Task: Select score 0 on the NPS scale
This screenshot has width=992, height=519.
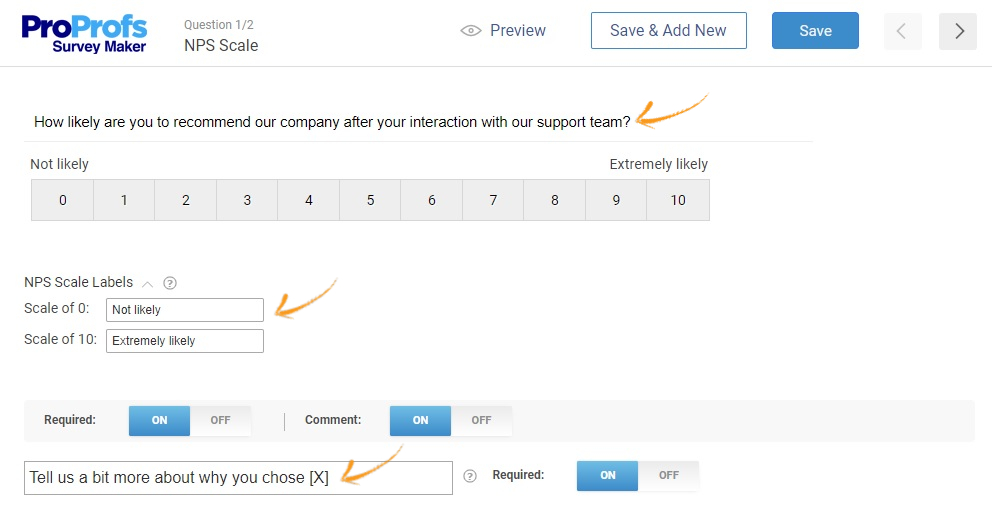Action: [x=63, y=200]
